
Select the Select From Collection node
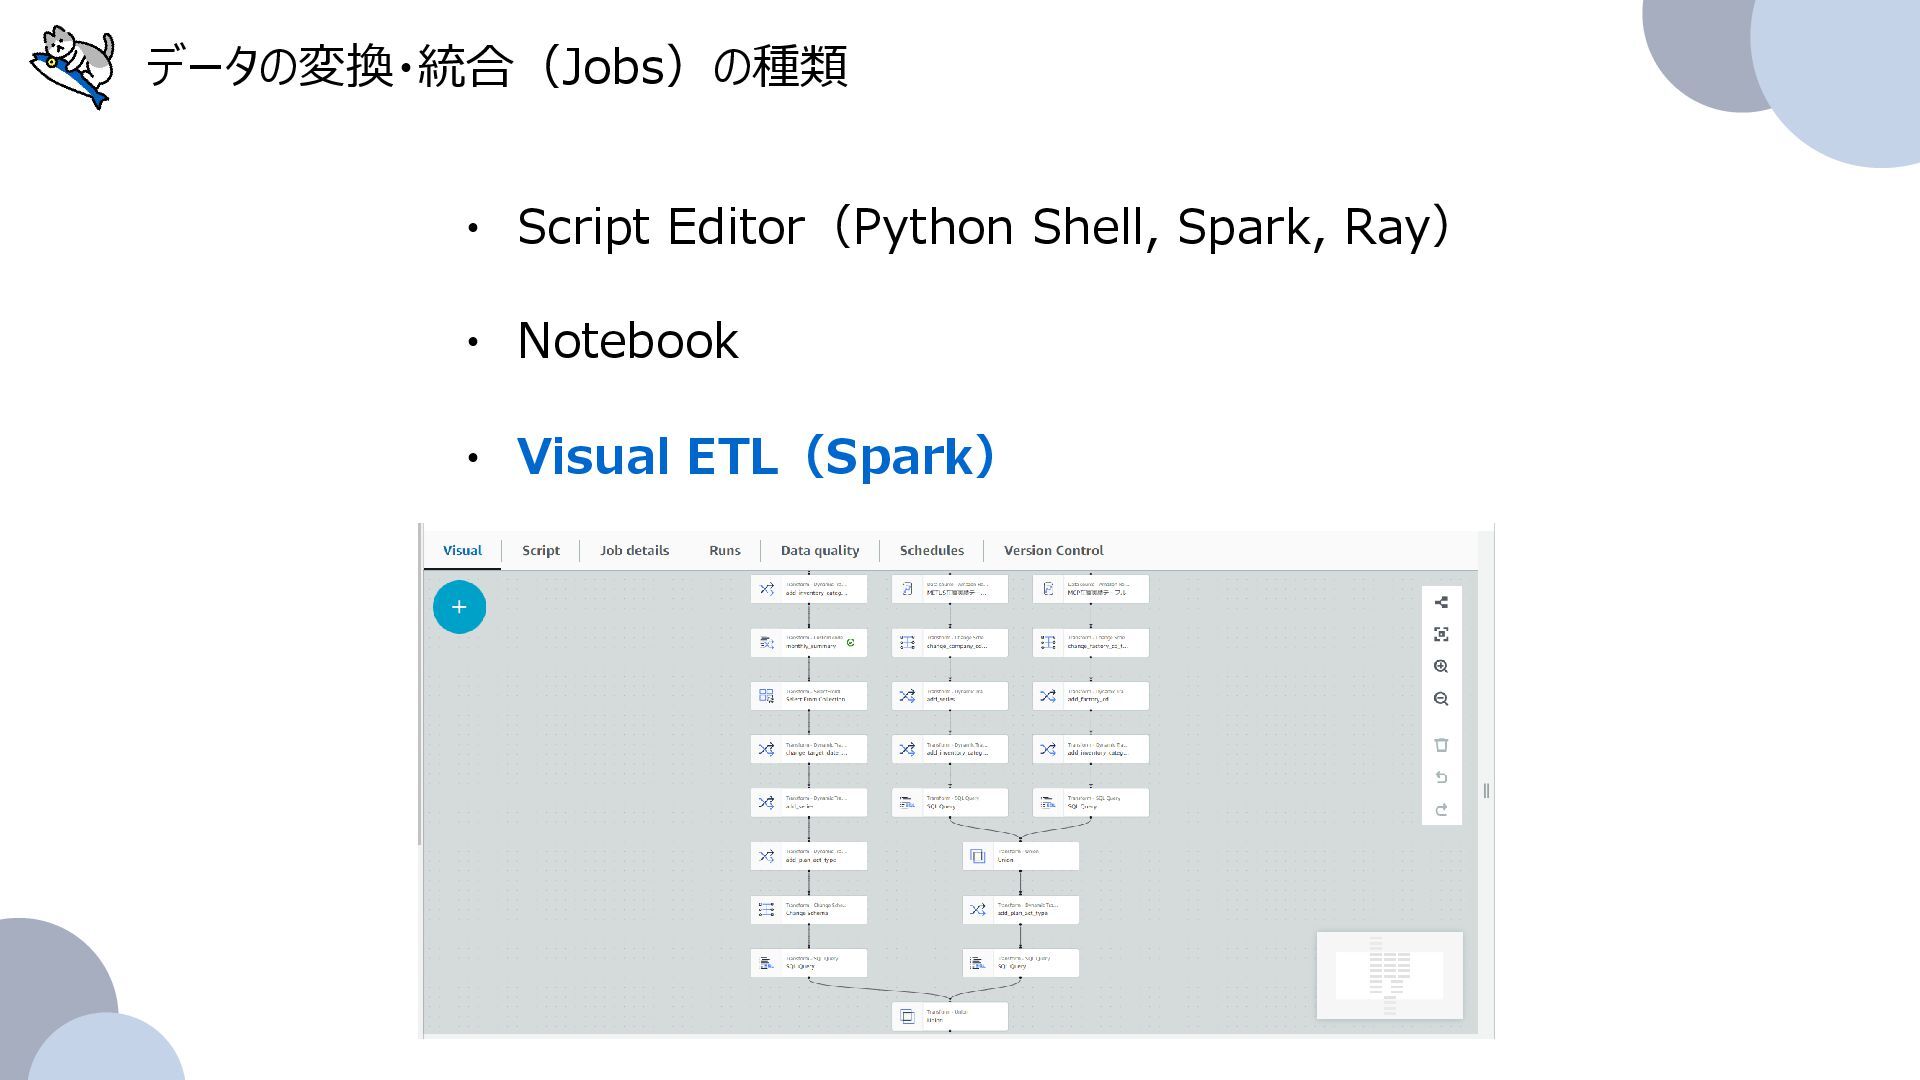808,695
